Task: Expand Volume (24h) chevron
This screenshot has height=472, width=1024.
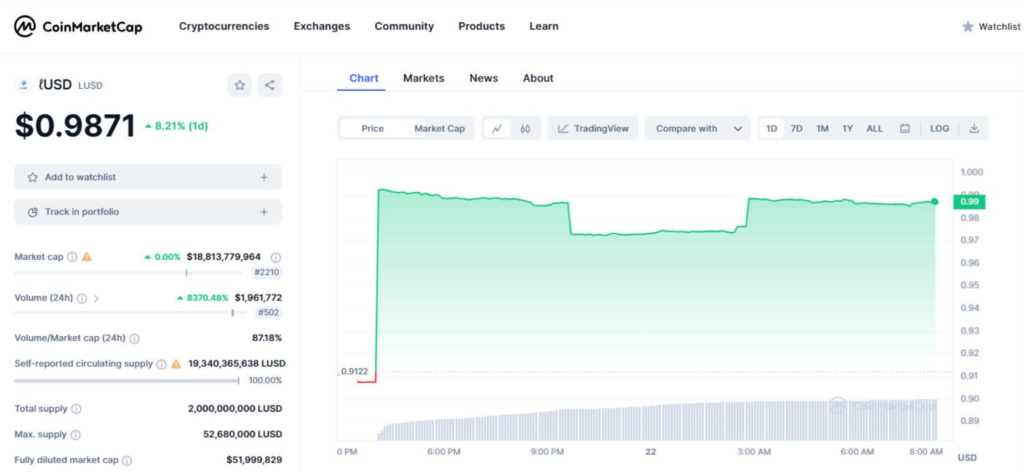Action: pos(97,298)
